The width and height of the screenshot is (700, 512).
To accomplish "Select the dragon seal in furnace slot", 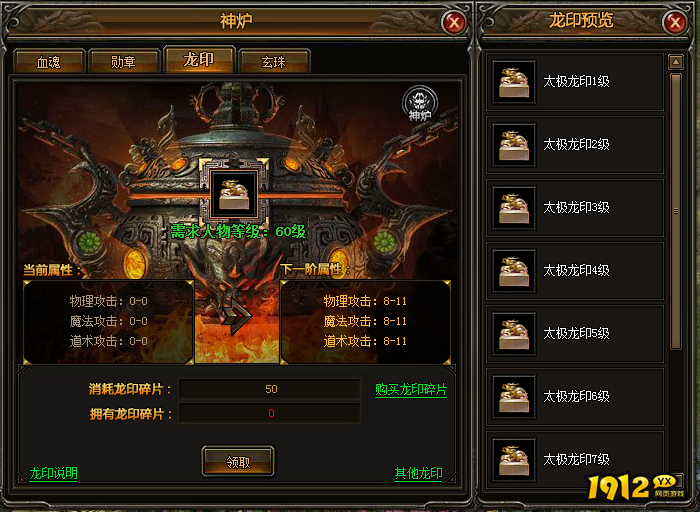I will tap(234, 194).
